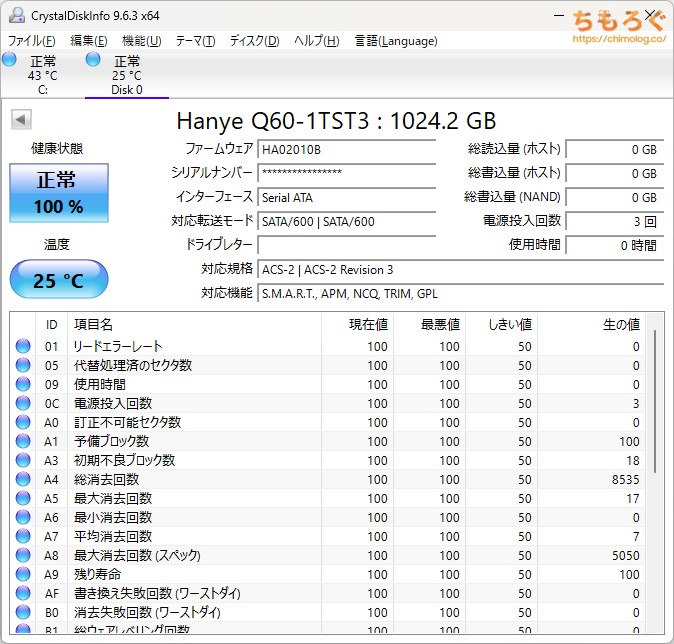
Task: Open the ファイル(F) menu
Action: point(31,41)
